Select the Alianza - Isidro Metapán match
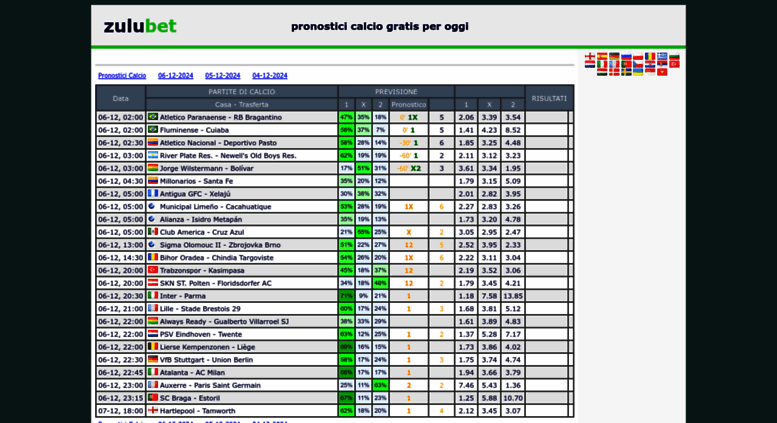Screen dimensions: 777x423 pyautogui.click(x=201, y=219)
